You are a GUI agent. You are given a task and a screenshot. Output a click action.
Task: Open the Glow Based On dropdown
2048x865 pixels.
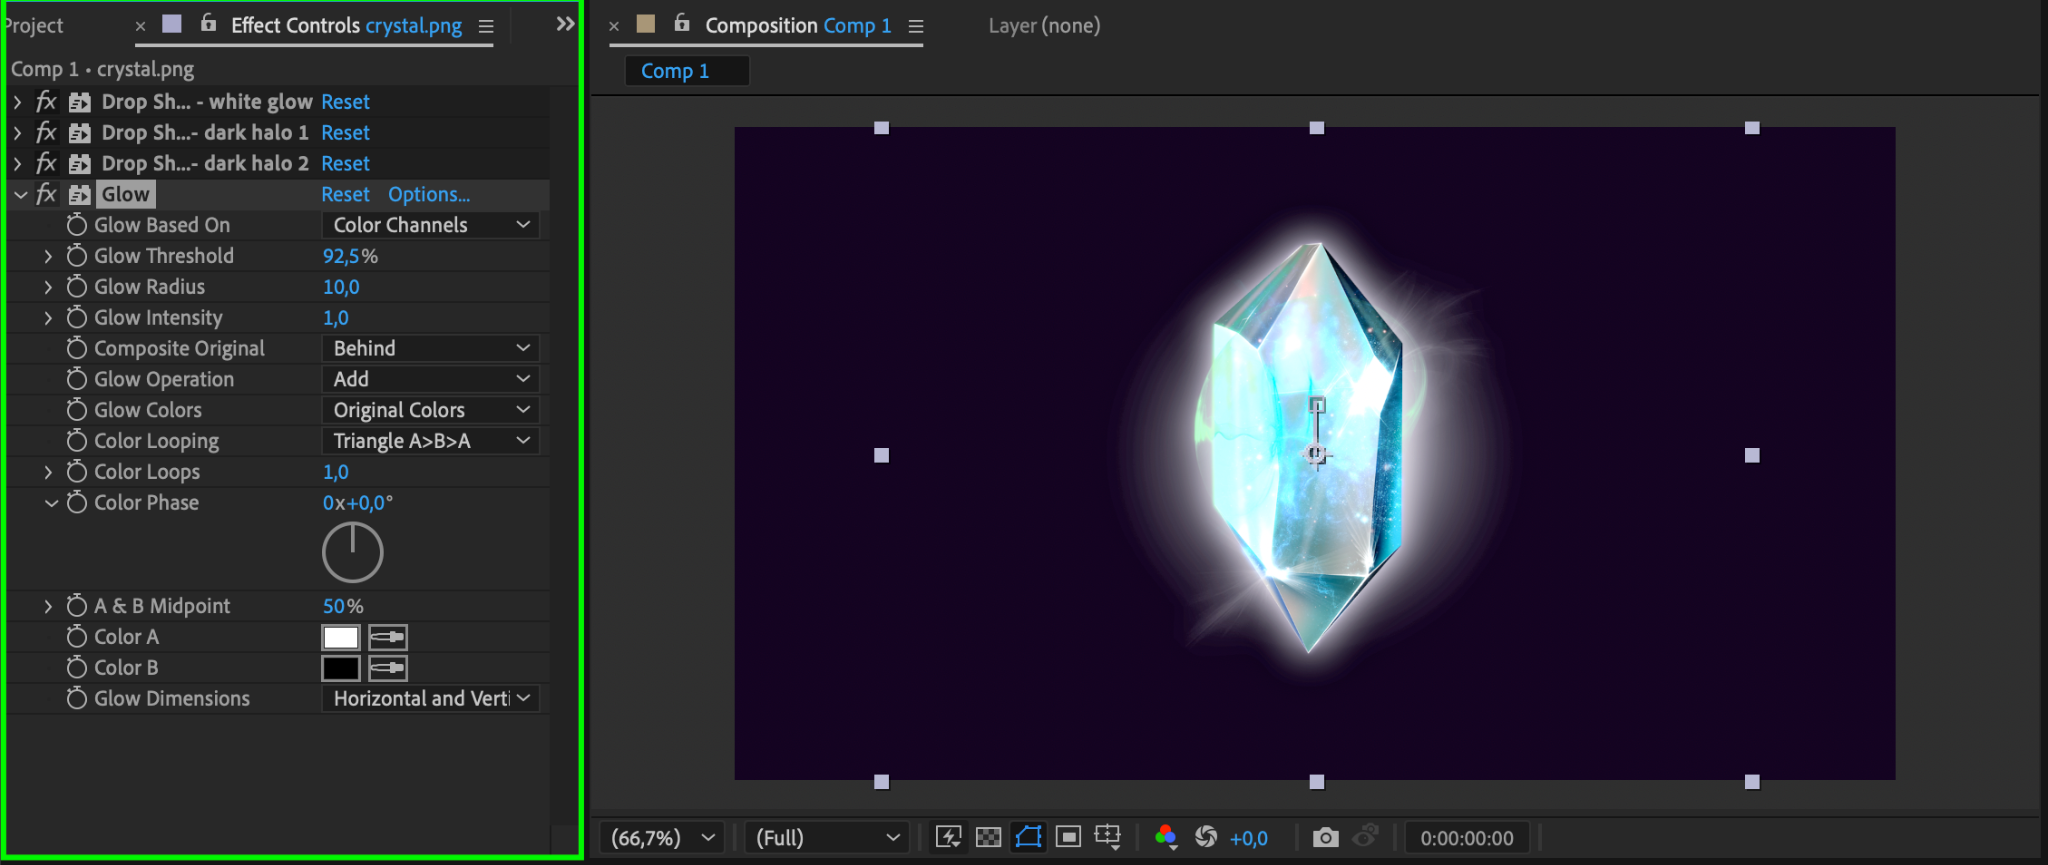pyautogui.click(x=430, y=225)
